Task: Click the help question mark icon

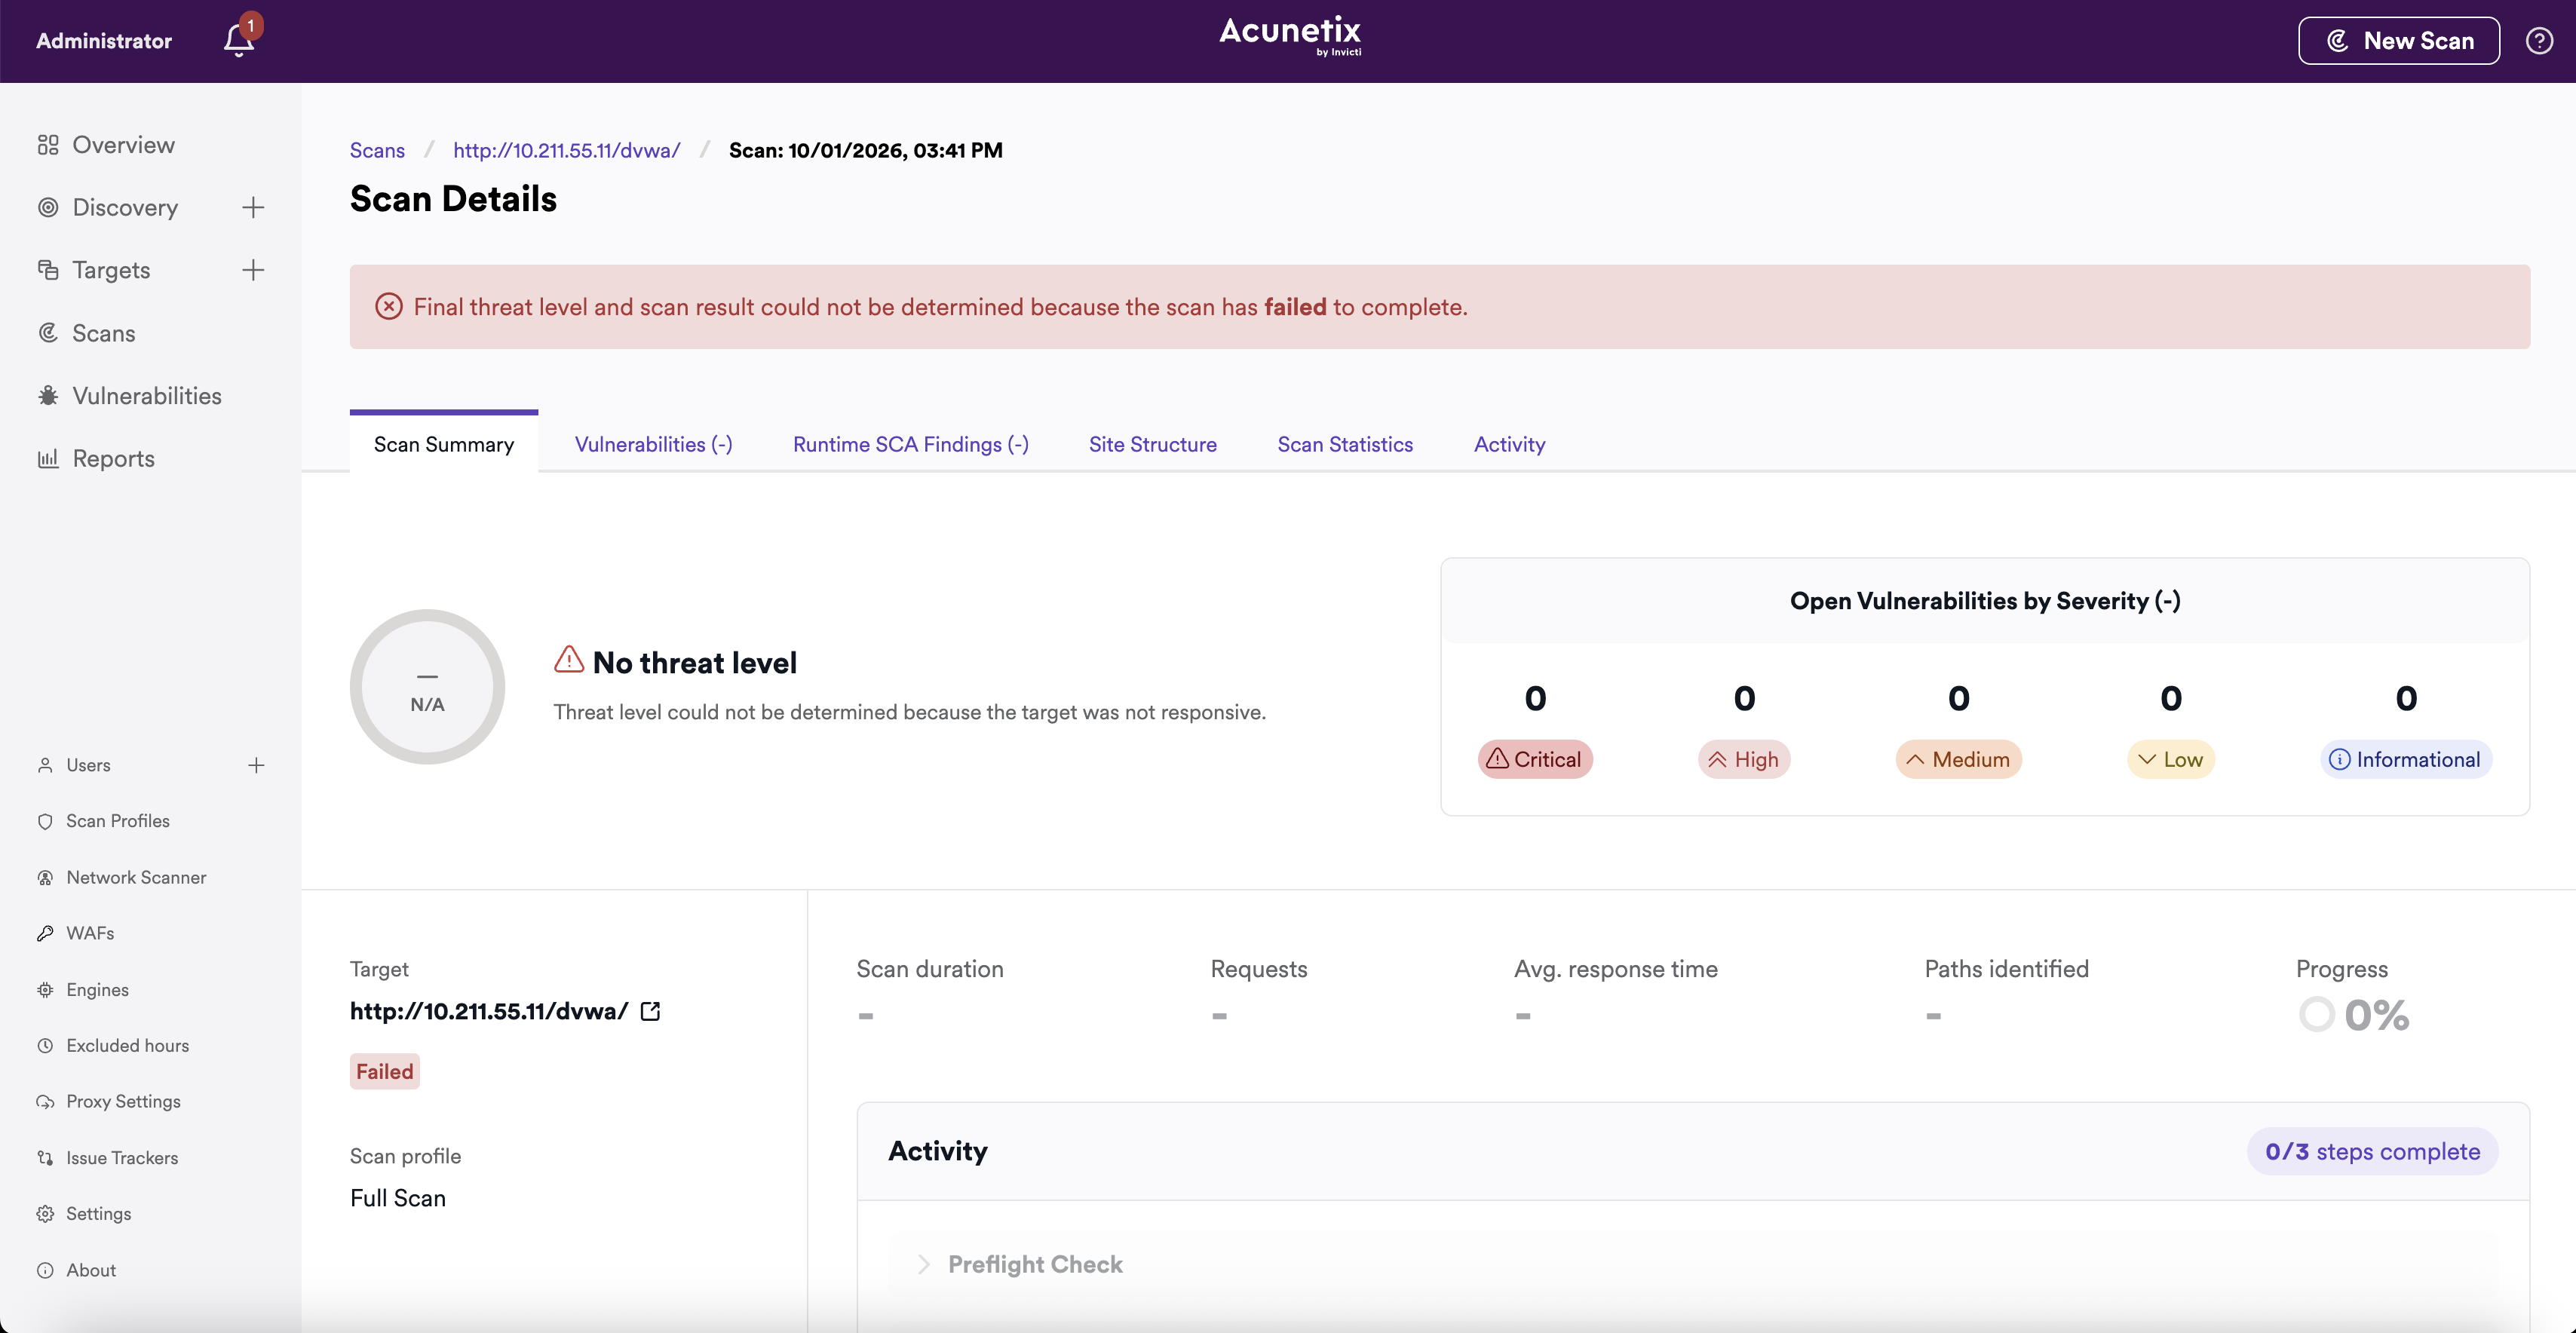Action: pos(2539,41)
